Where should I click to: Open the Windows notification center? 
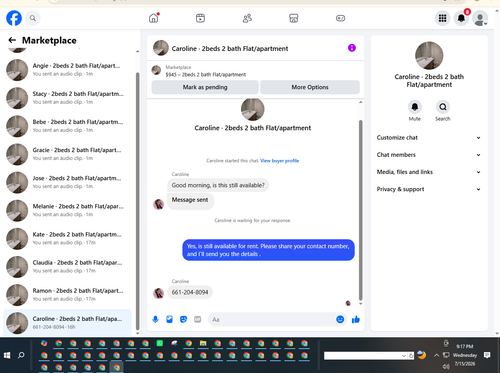pos(487,355)
